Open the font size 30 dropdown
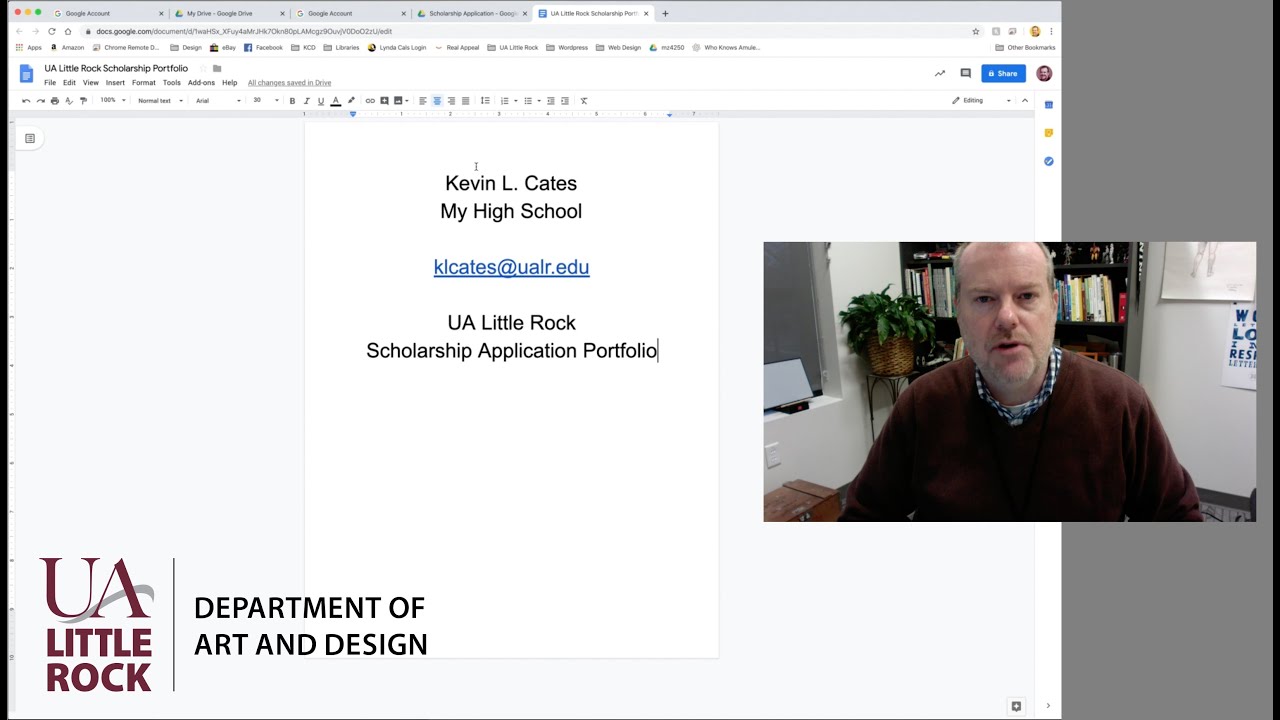Viewport: 1280px width, 720px height. 266,101
